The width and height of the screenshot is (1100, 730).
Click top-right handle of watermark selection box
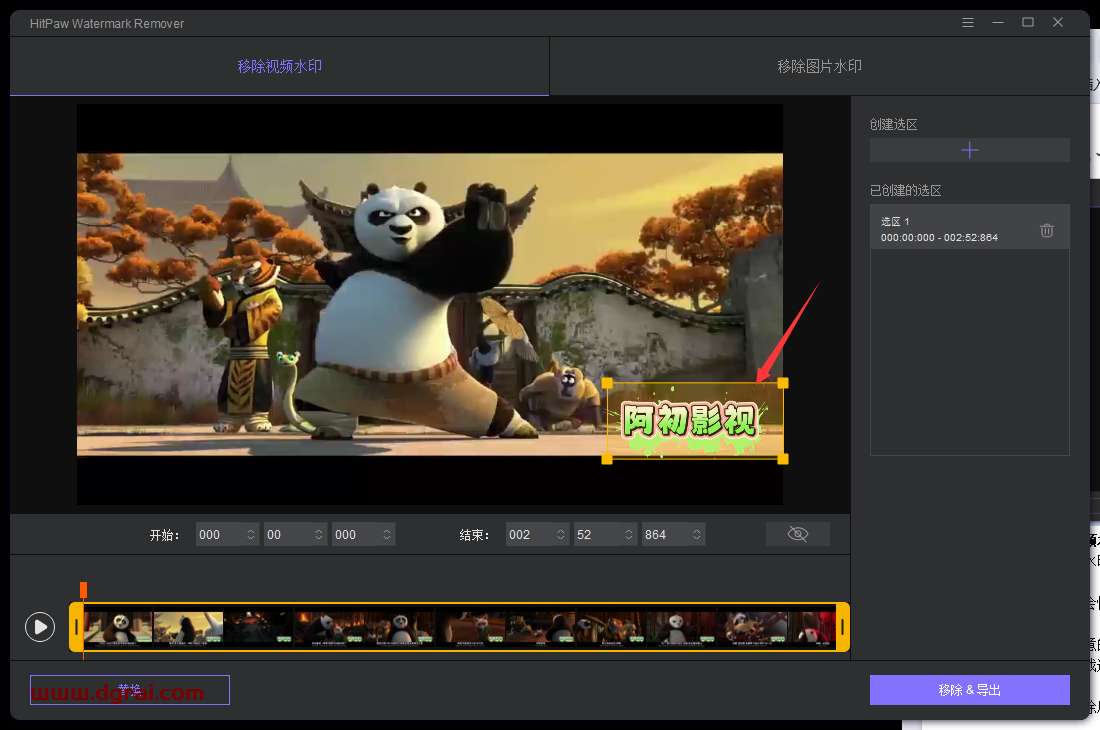coord(783,384)
